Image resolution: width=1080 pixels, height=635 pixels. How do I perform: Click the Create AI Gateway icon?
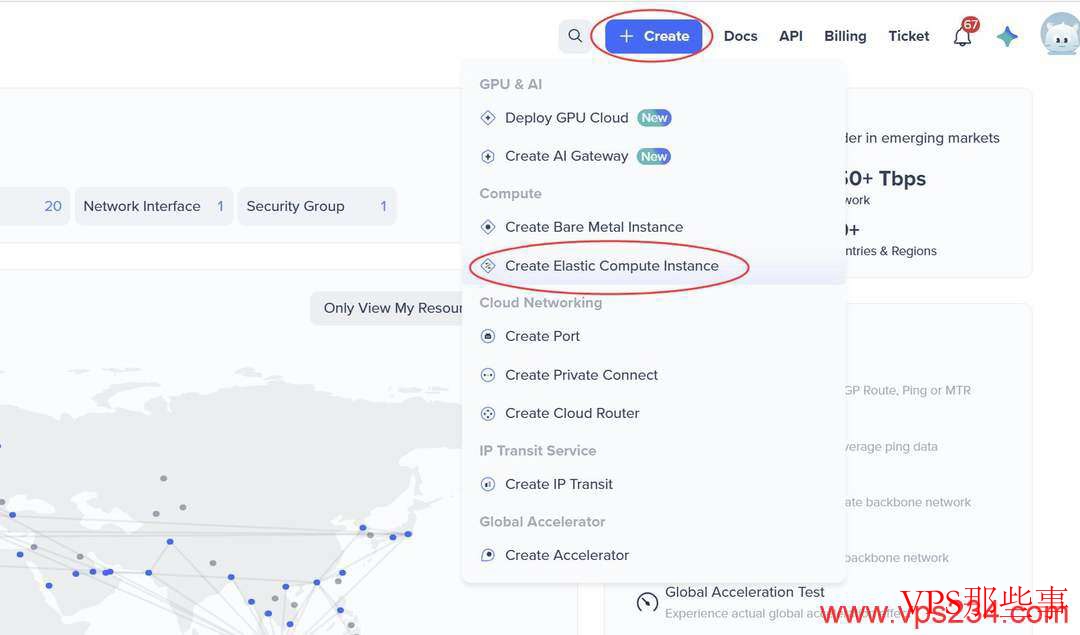pyautogui.click(x=488, y=157)
